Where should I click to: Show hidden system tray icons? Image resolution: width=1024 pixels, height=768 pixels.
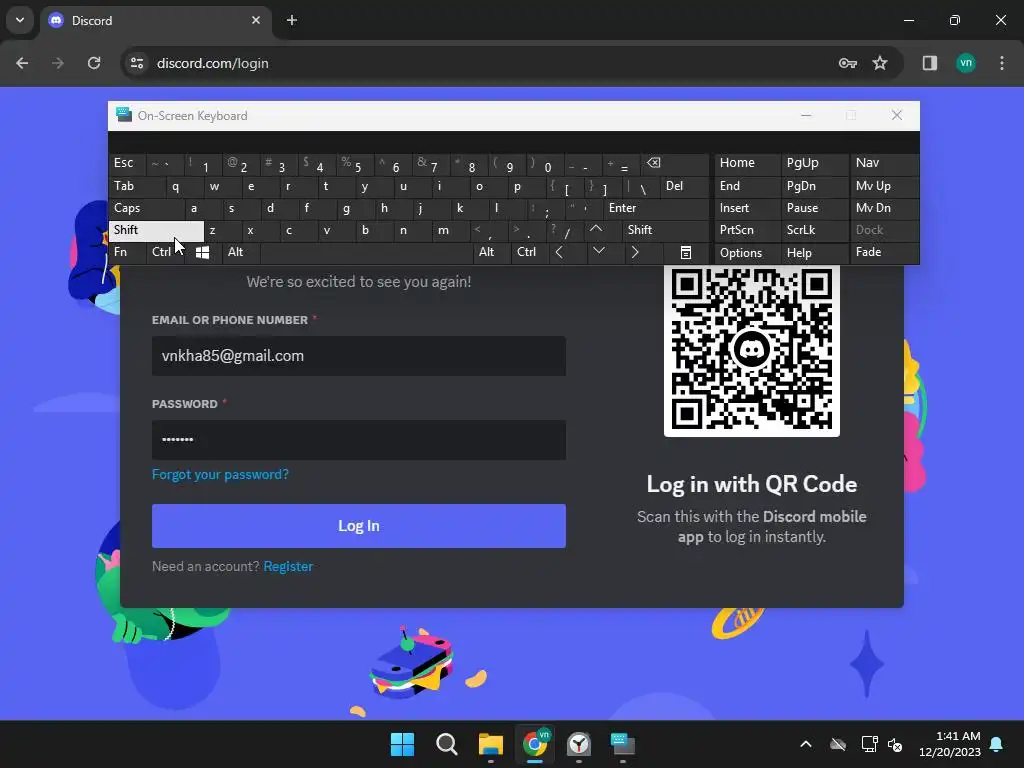tap(806, 744)
